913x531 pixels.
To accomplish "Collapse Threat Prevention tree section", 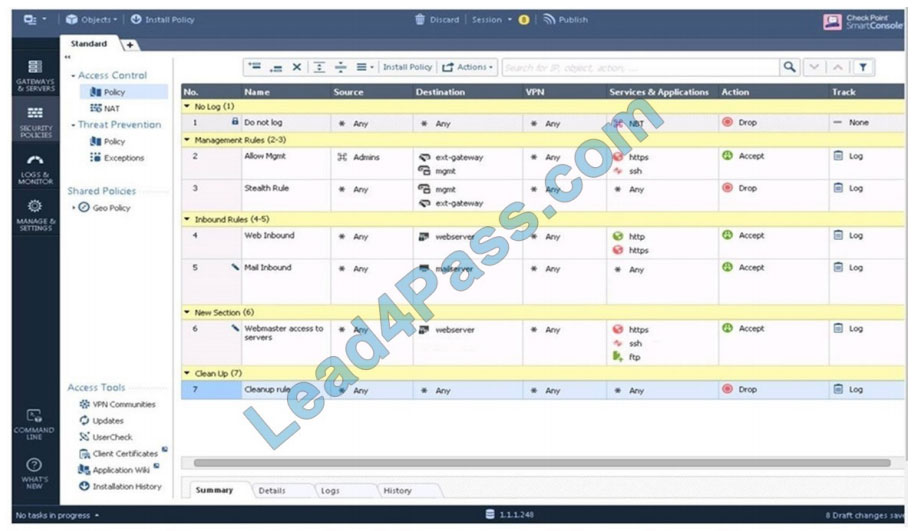I will tap(73, 125).
